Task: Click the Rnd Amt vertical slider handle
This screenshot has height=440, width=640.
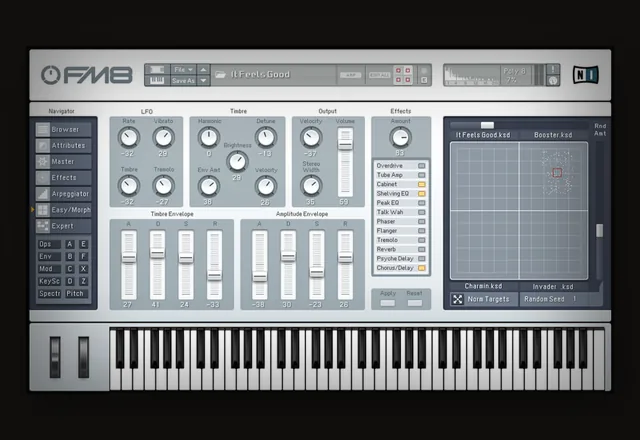Action: tap(599, 230)
